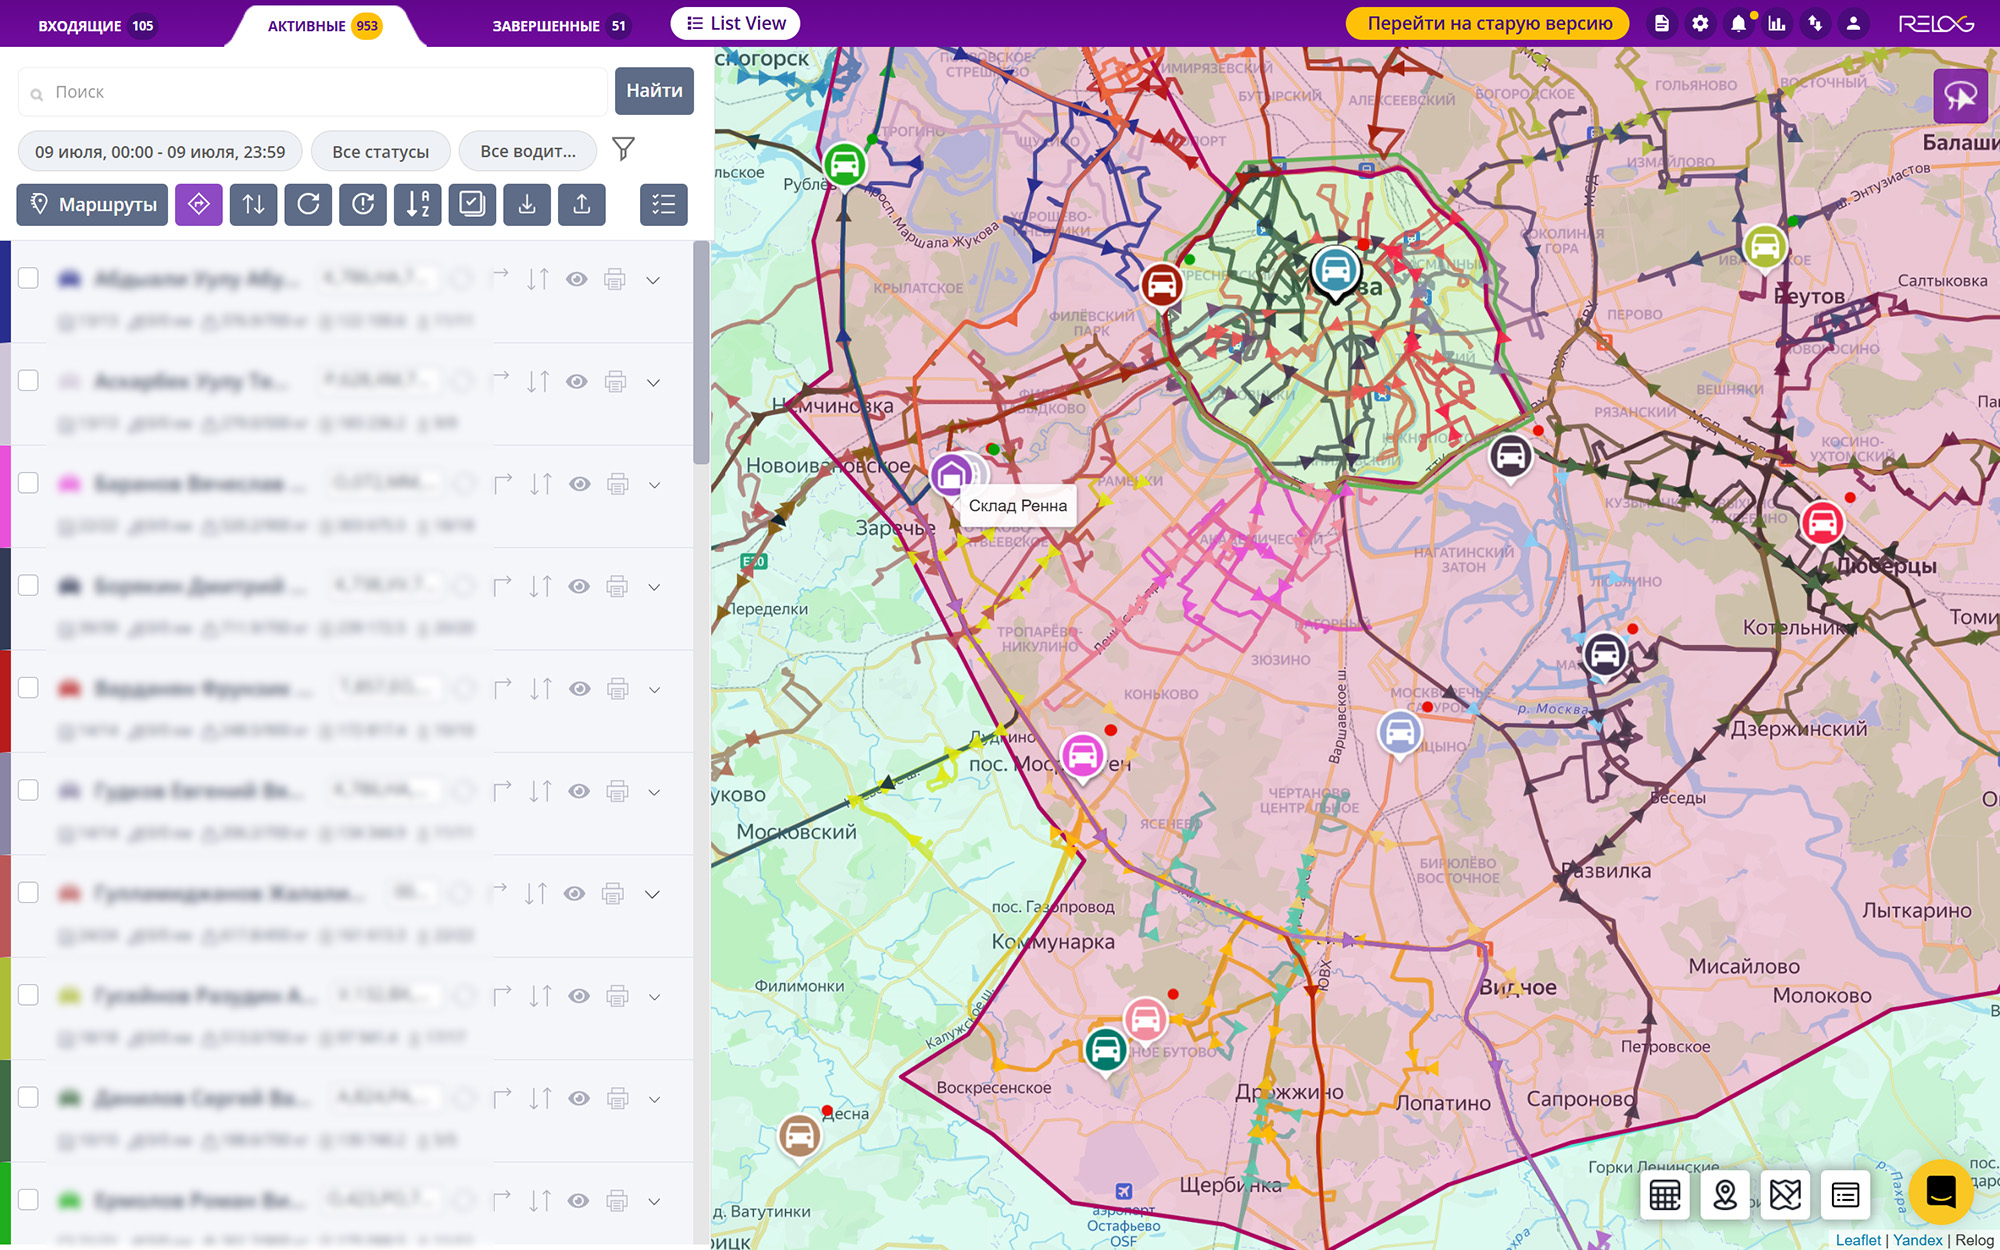Screen dimensions: 2000x1250
Task: Tick the third route row checkbox
Action: click(x=28, y=483)
